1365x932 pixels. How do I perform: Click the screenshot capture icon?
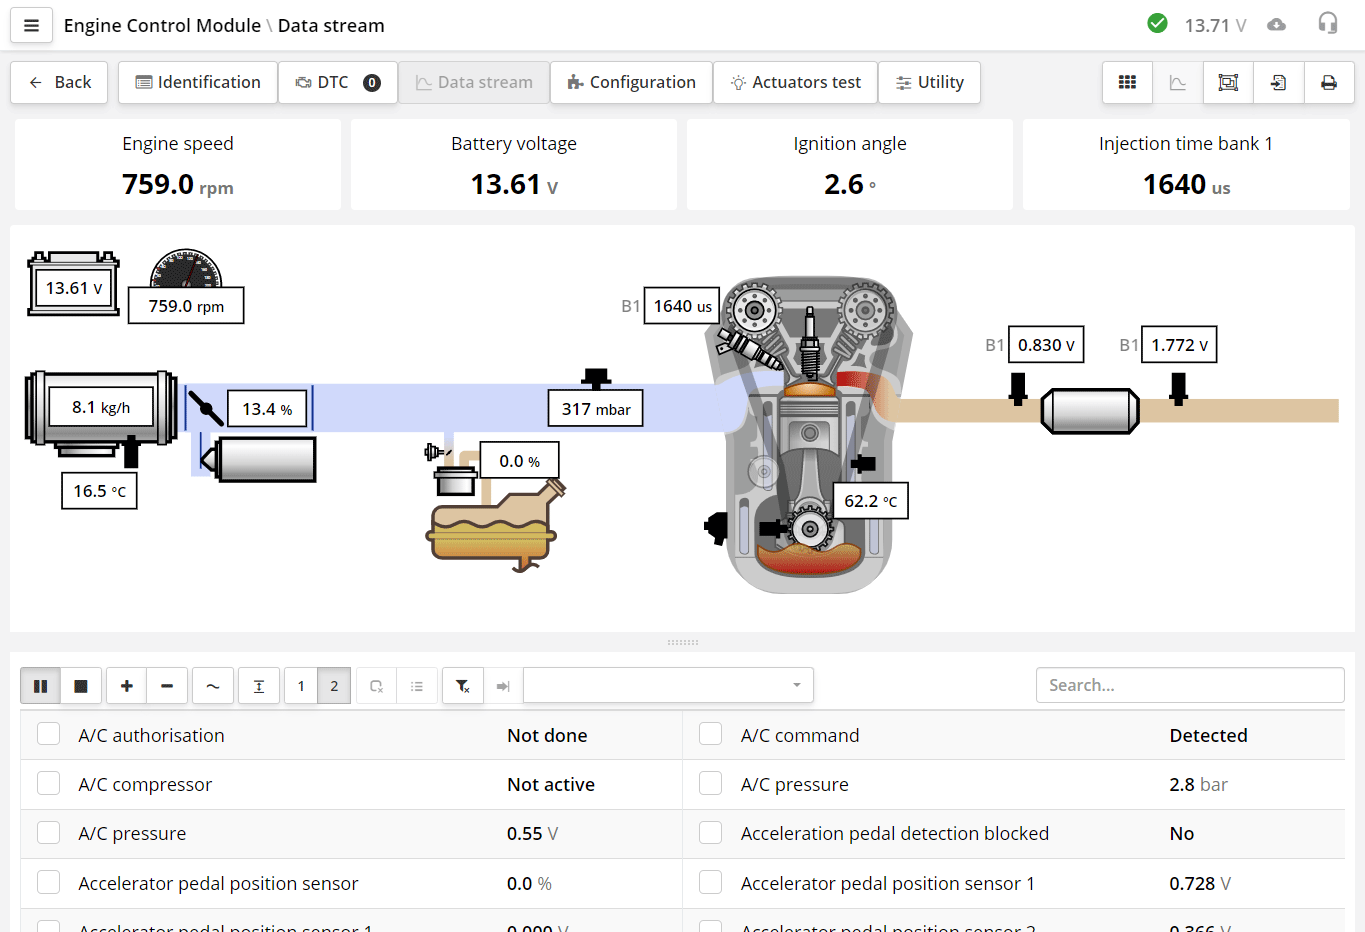point(1228,82)
